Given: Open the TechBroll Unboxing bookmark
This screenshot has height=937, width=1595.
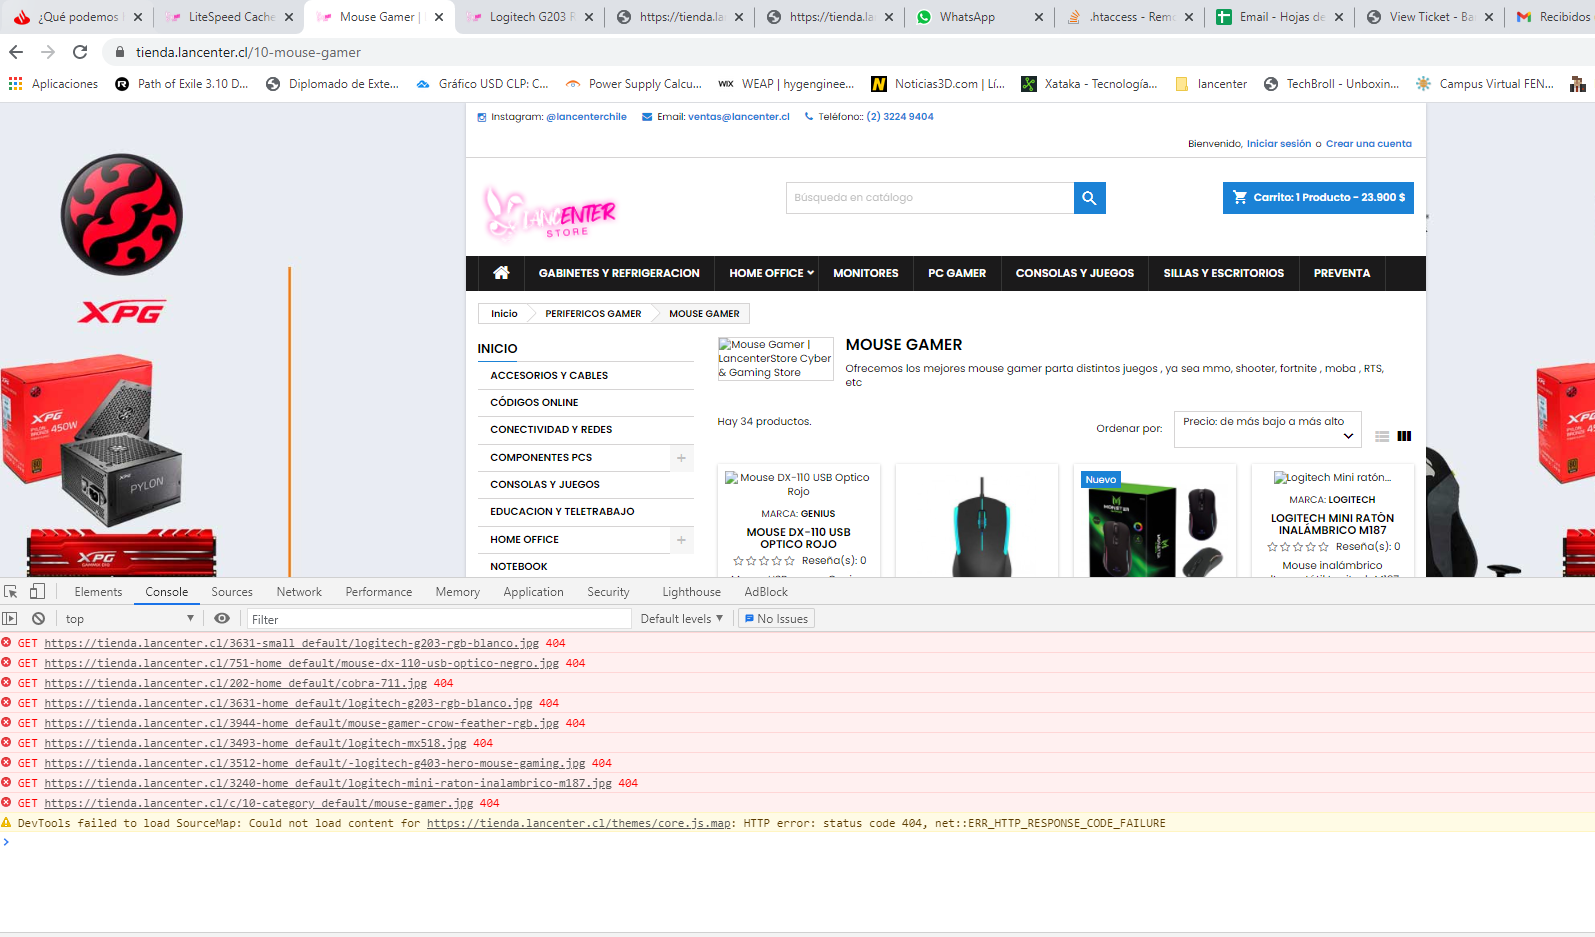Looking at the screenshot, I should [1332, 84].
